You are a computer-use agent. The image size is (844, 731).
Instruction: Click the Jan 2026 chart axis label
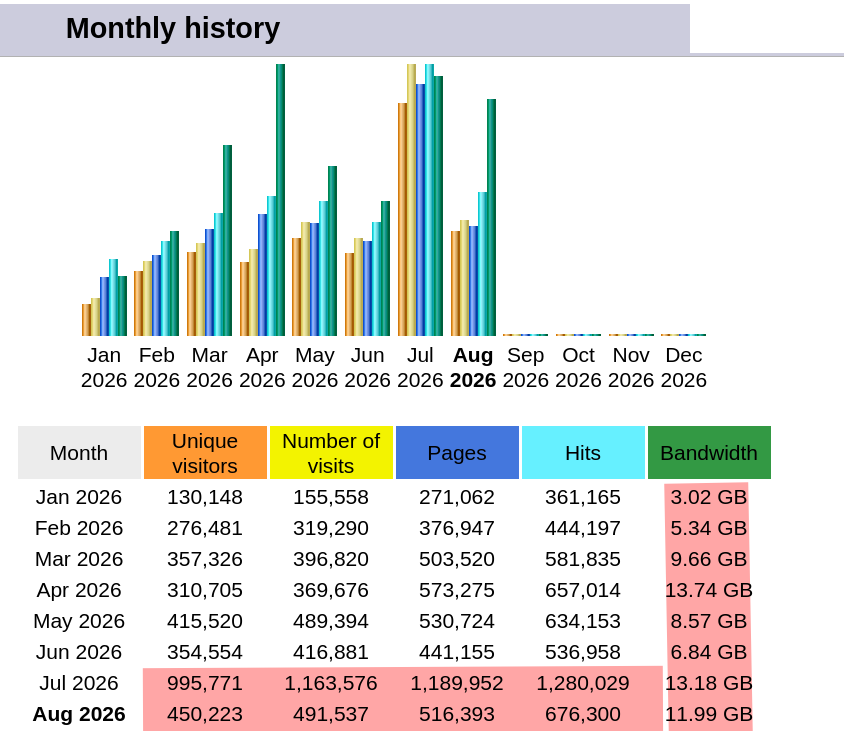(104, 368)
